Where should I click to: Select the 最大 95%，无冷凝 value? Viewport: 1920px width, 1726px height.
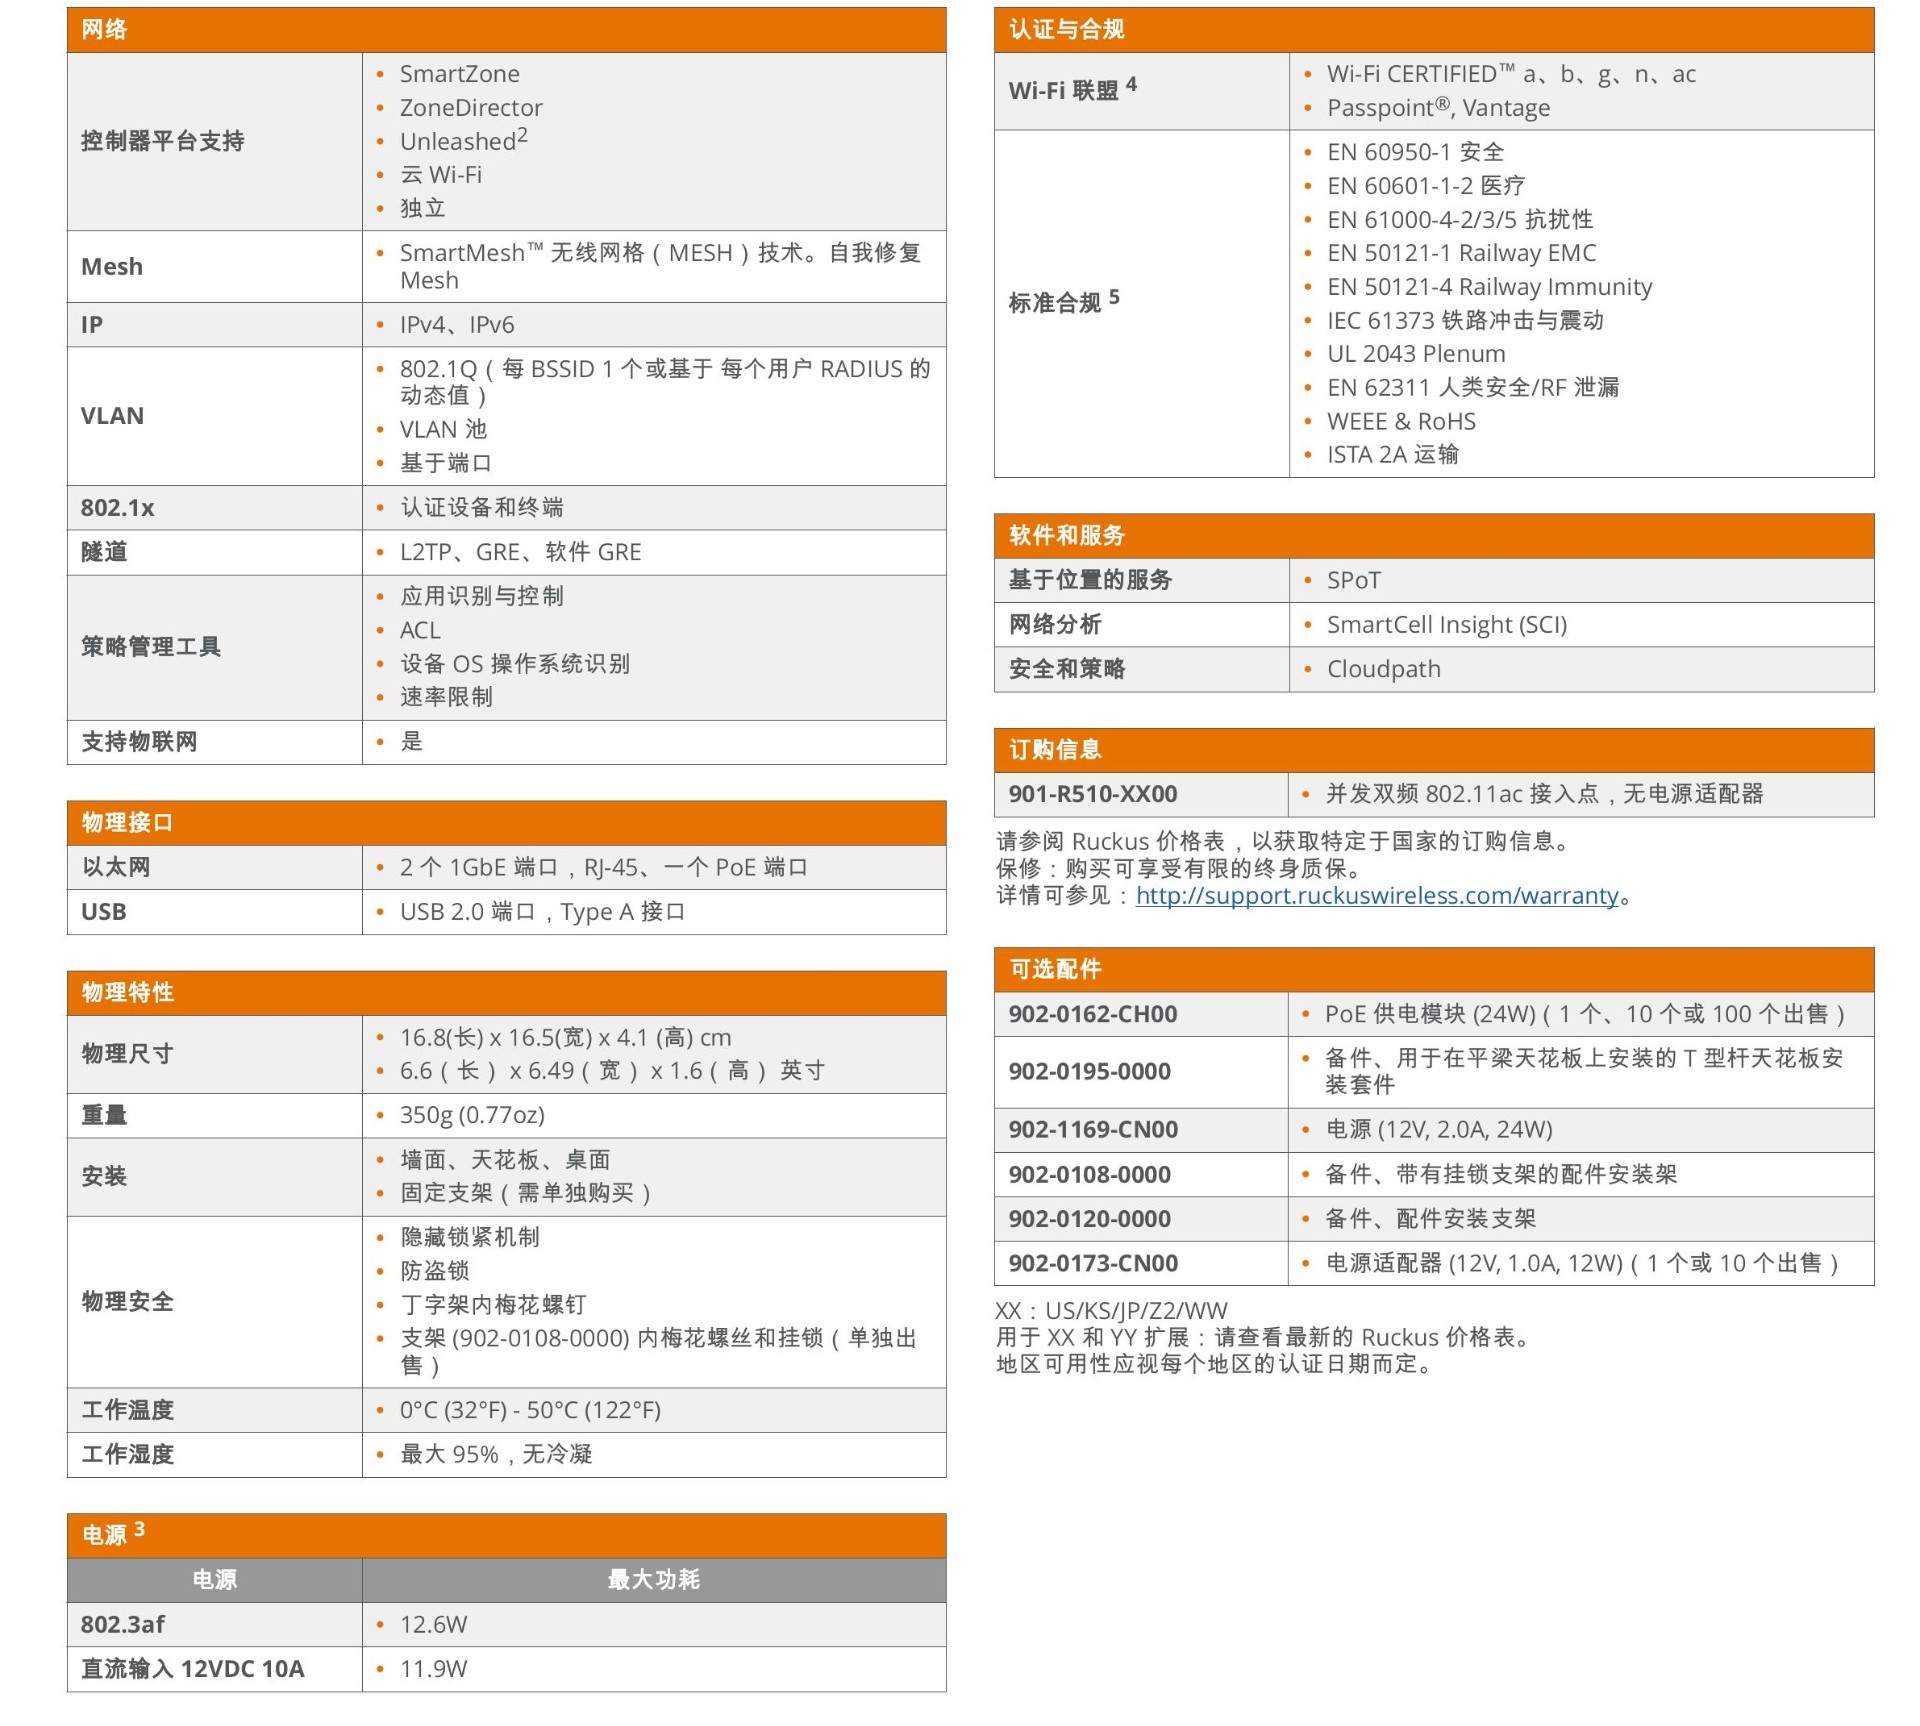pyautogui.click(x=496, y=1454)
